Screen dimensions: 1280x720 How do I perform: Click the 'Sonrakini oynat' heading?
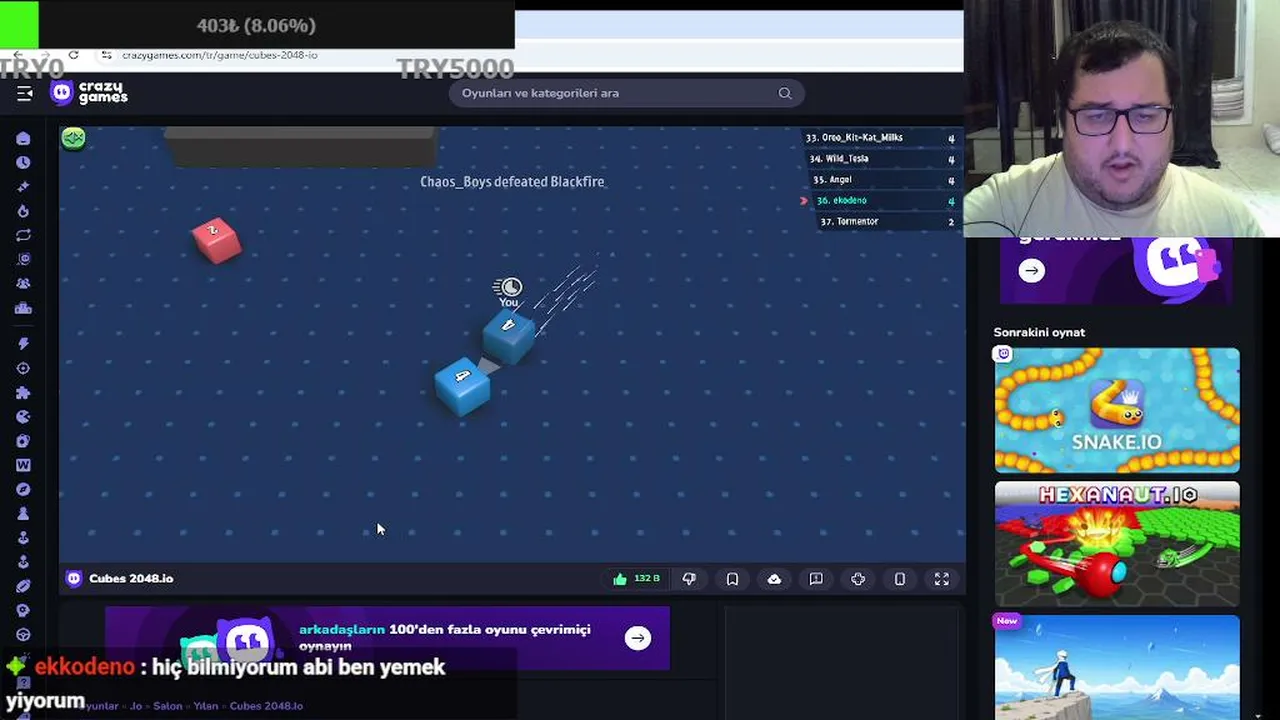pyautogui.click(x=1039, y=333)
